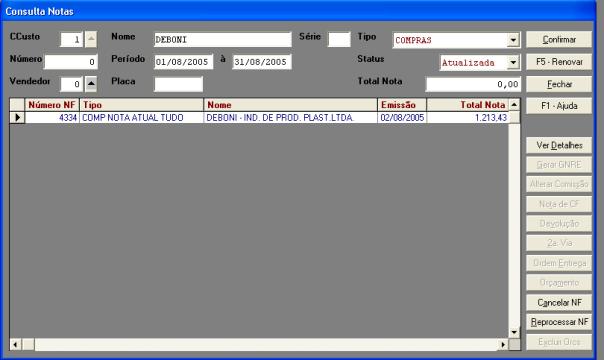Click the grid scroll up arrow
The width and height of the screenshot is (604, 360).
(514, 104)
